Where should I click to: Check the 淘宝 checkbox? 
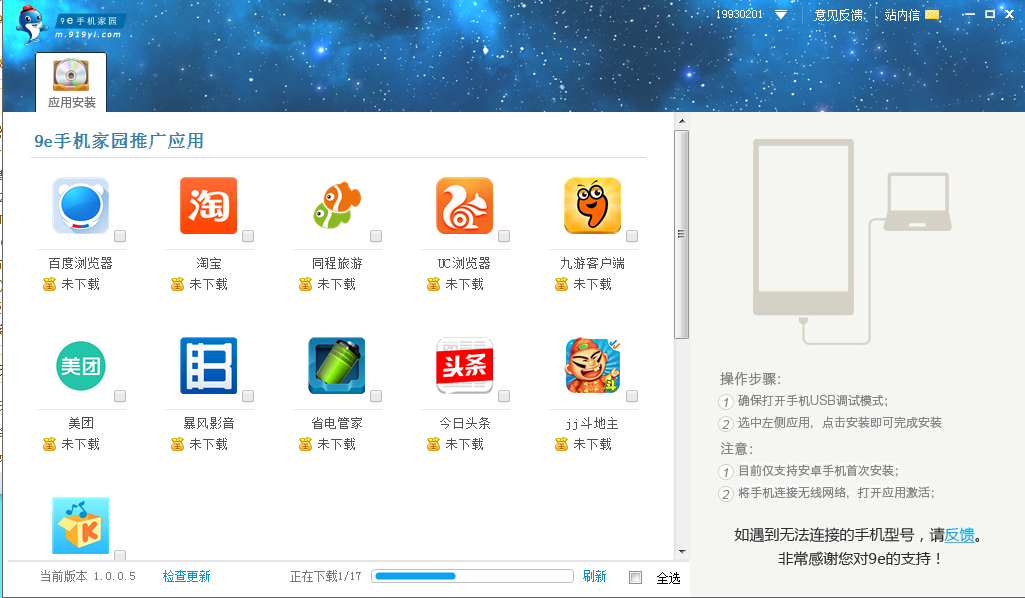tap(248, 236)
